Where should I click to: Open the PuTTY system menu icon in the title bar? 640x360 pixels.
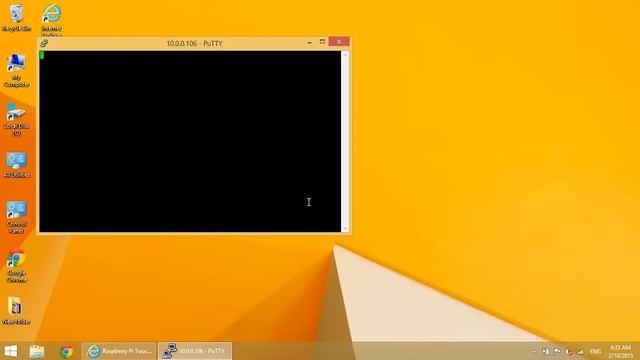click(44, 43)
